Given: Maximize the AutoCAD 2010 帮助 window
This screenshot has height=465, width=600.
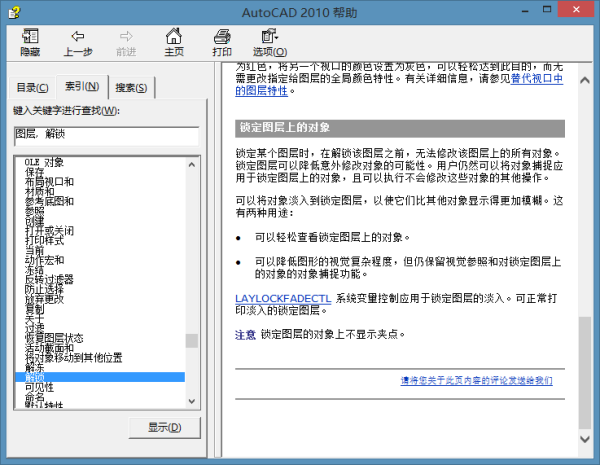Looking at the screenshot, I should point(547,10).
